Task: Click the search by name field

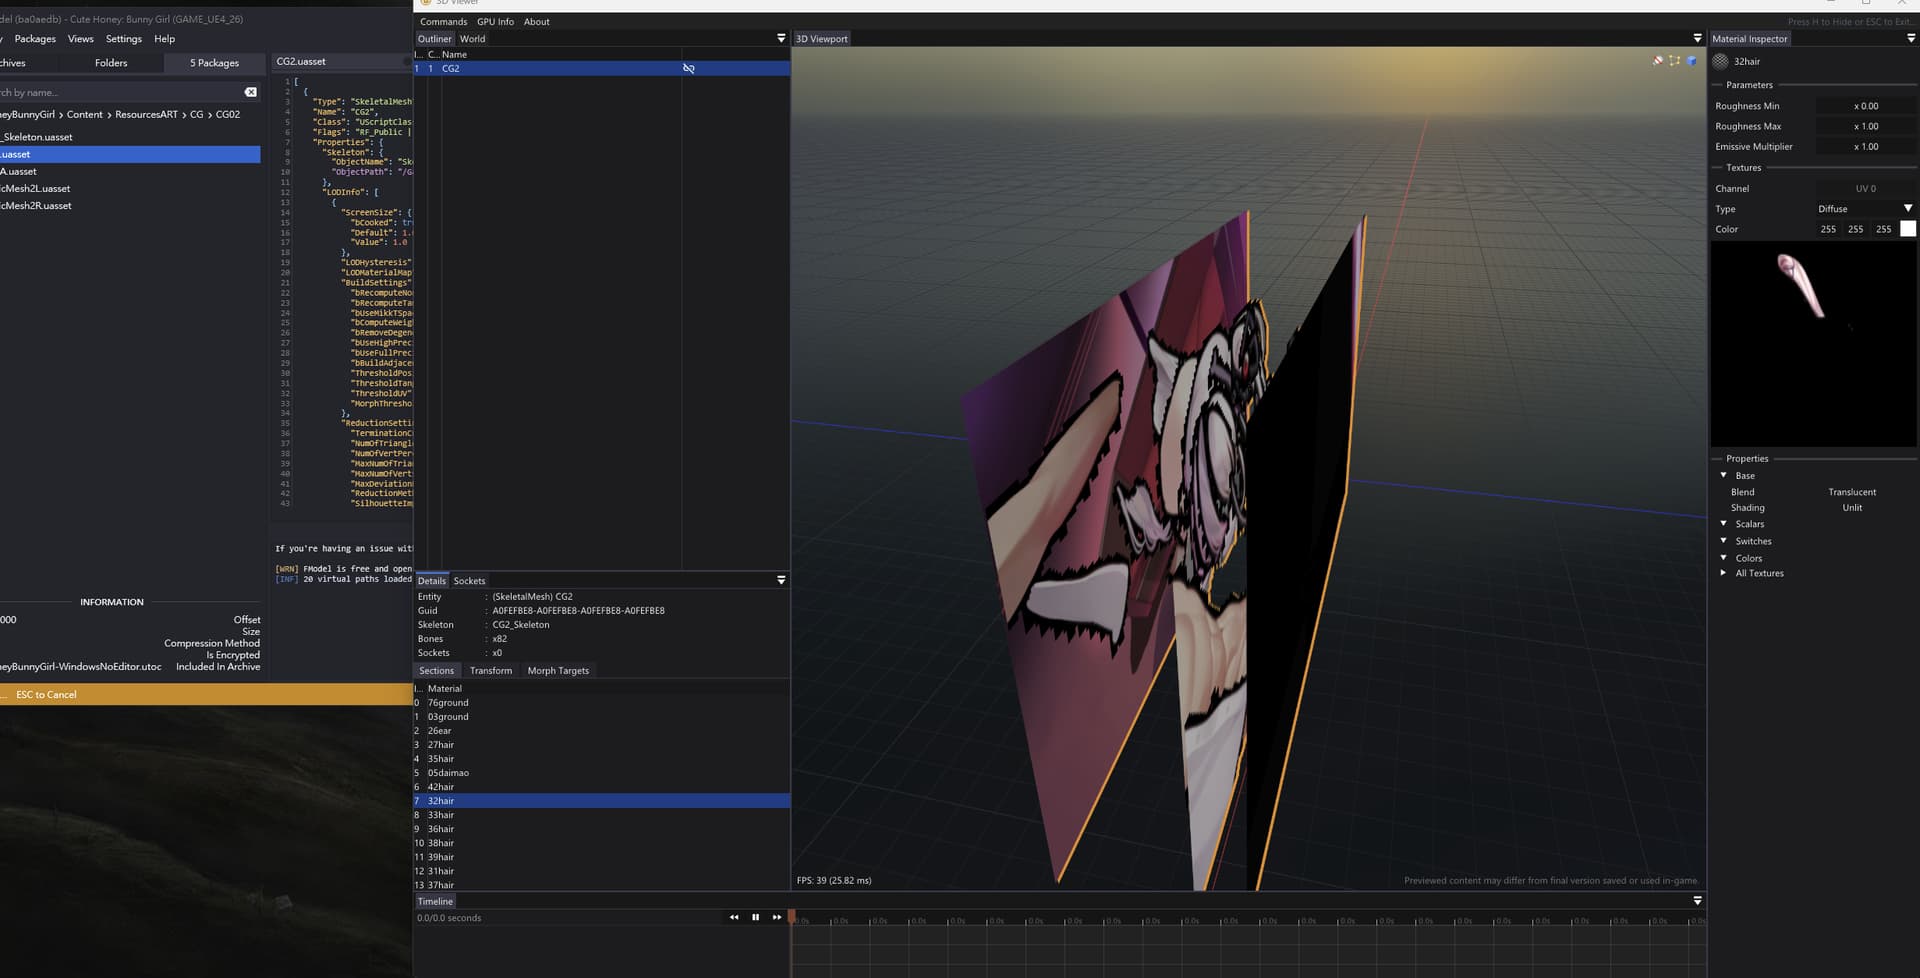Action: pos(120,92)
